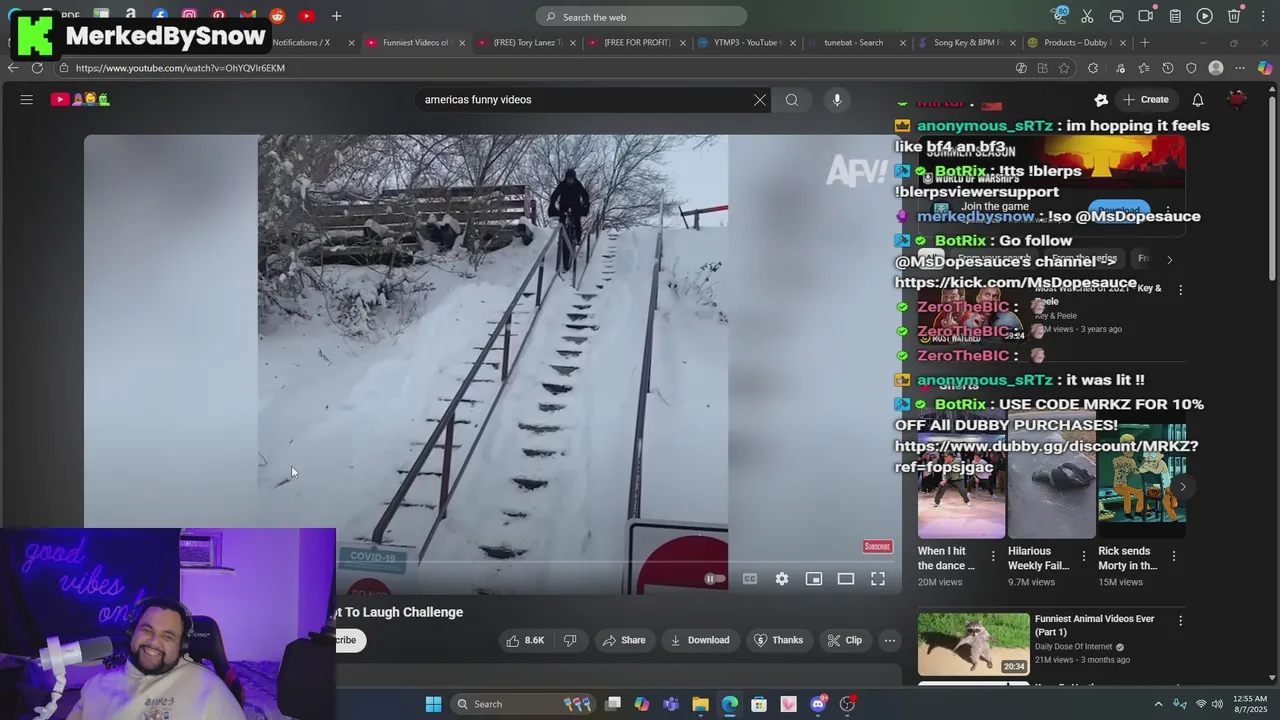The height and width of the screenshot is (720, 1280).
Task: Click the YouTube search magnifier button
Action: (792, 100)
